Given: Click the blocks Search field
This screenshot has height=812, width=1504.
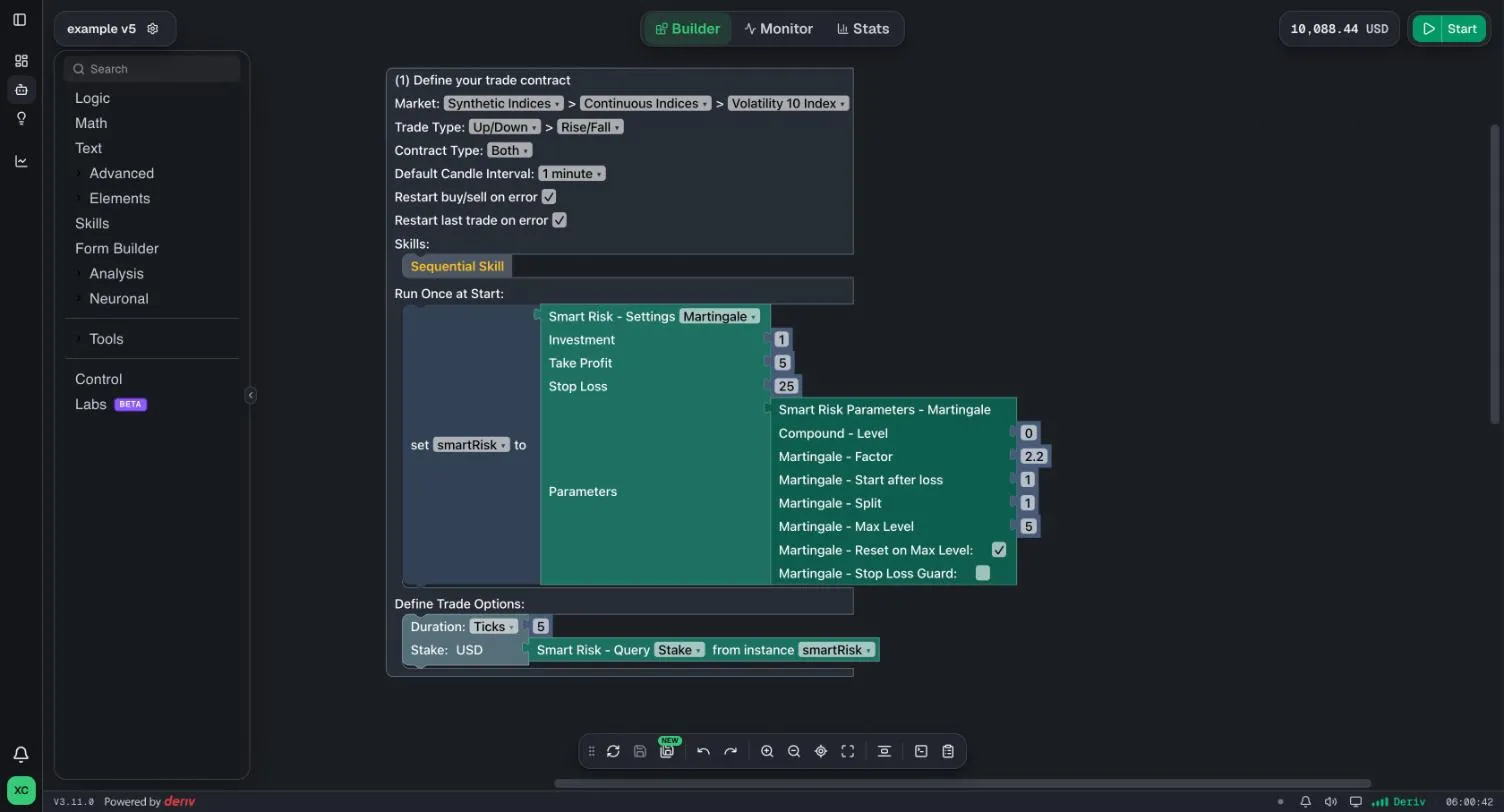Looking at the screenshot, I should (x=152, y=69).
